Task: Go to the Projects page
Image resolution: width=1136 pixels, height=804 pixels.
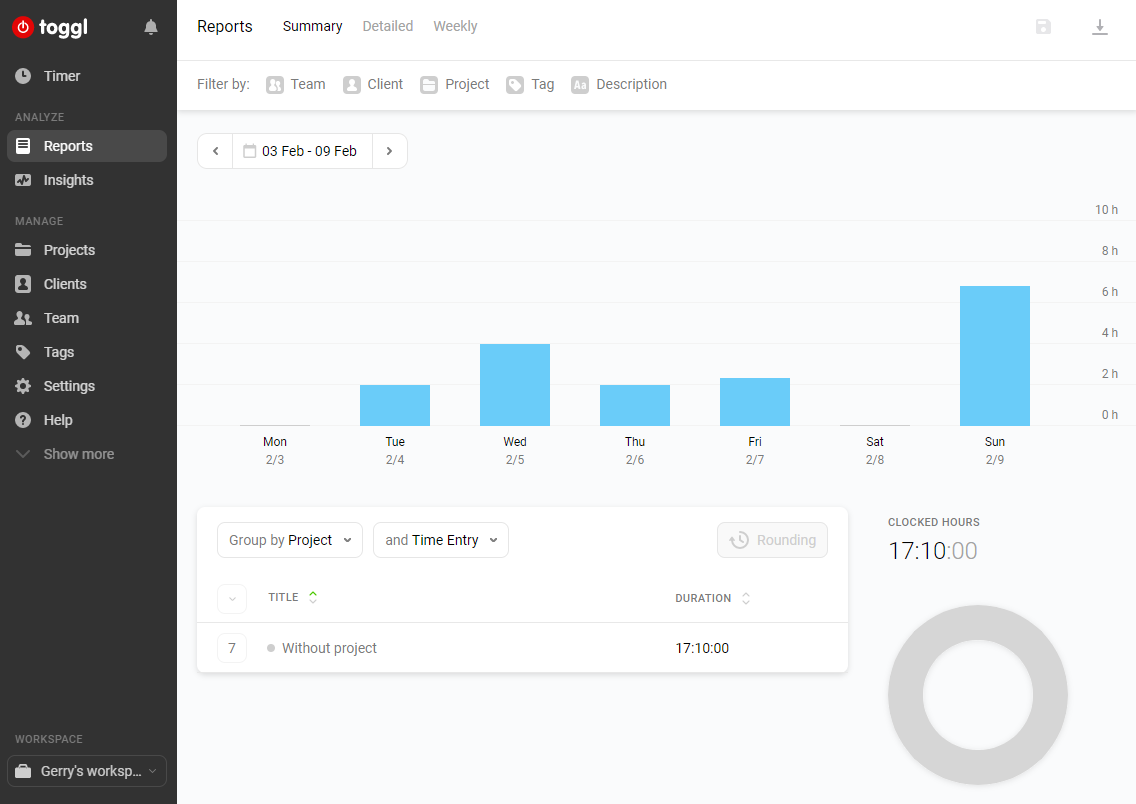Action: tap(69, 250)
